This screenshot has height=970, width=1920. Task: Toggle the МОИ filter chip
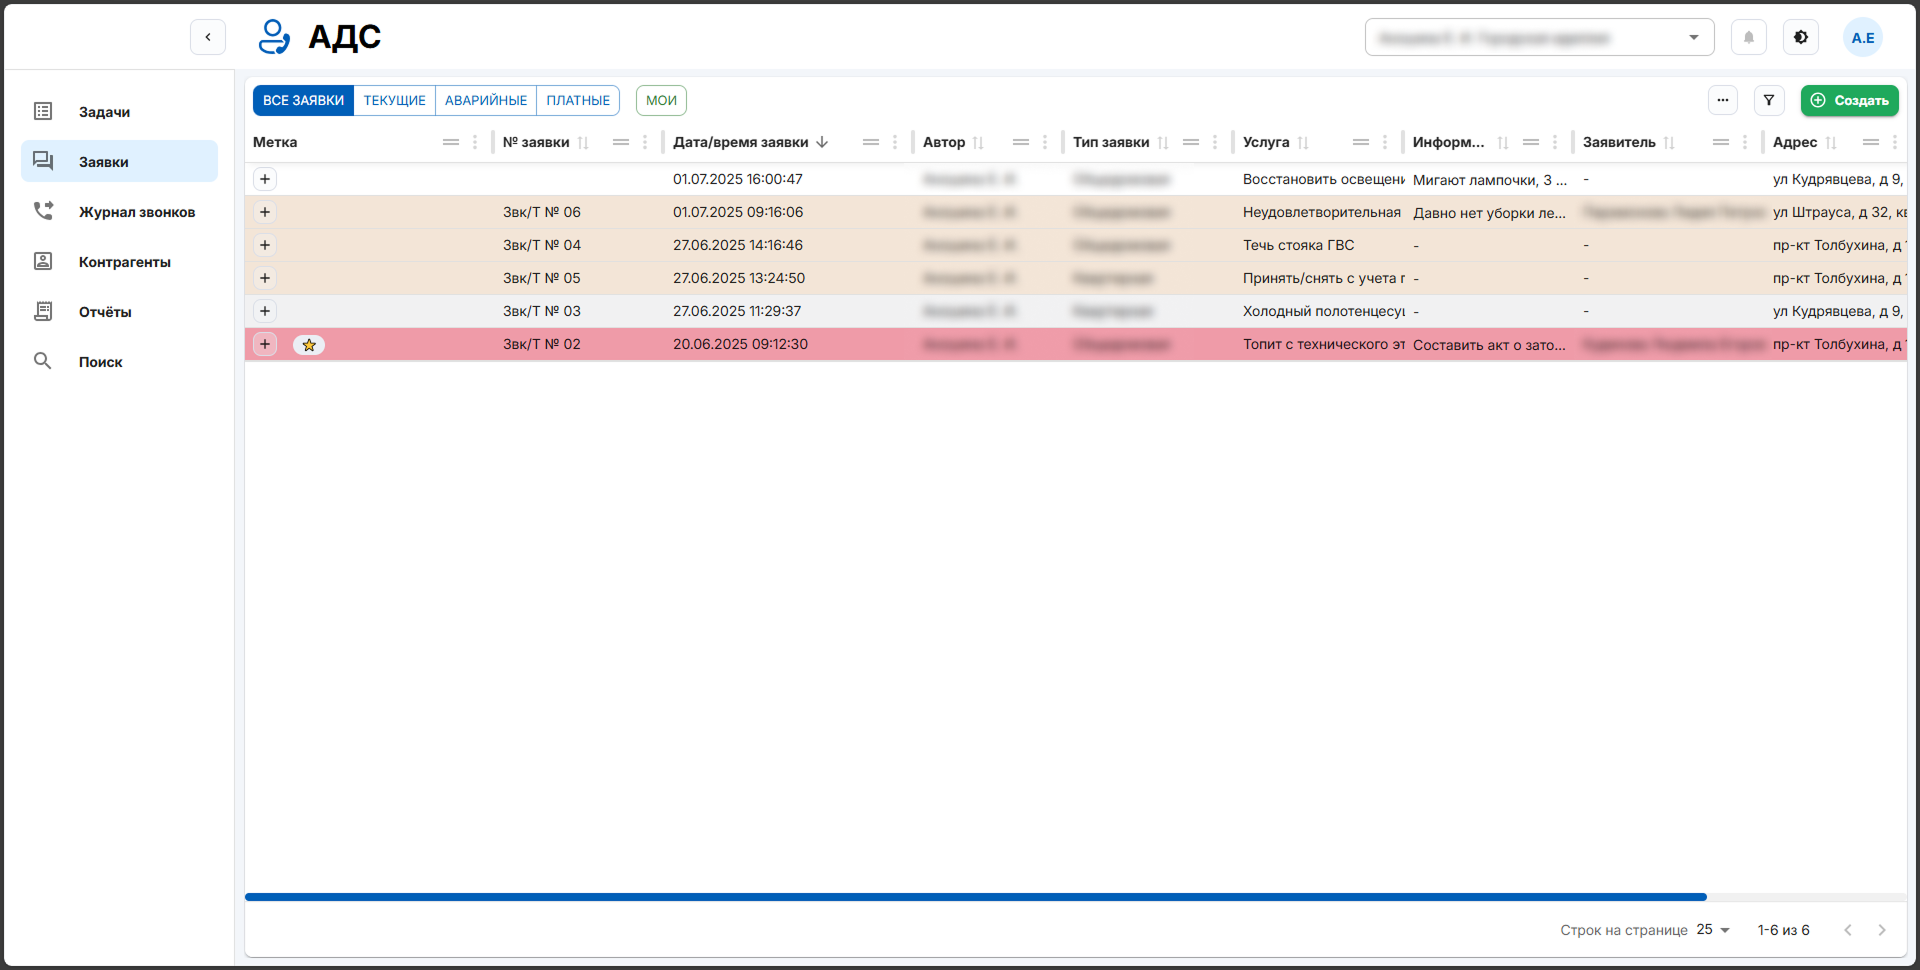[x=661, y=100]
